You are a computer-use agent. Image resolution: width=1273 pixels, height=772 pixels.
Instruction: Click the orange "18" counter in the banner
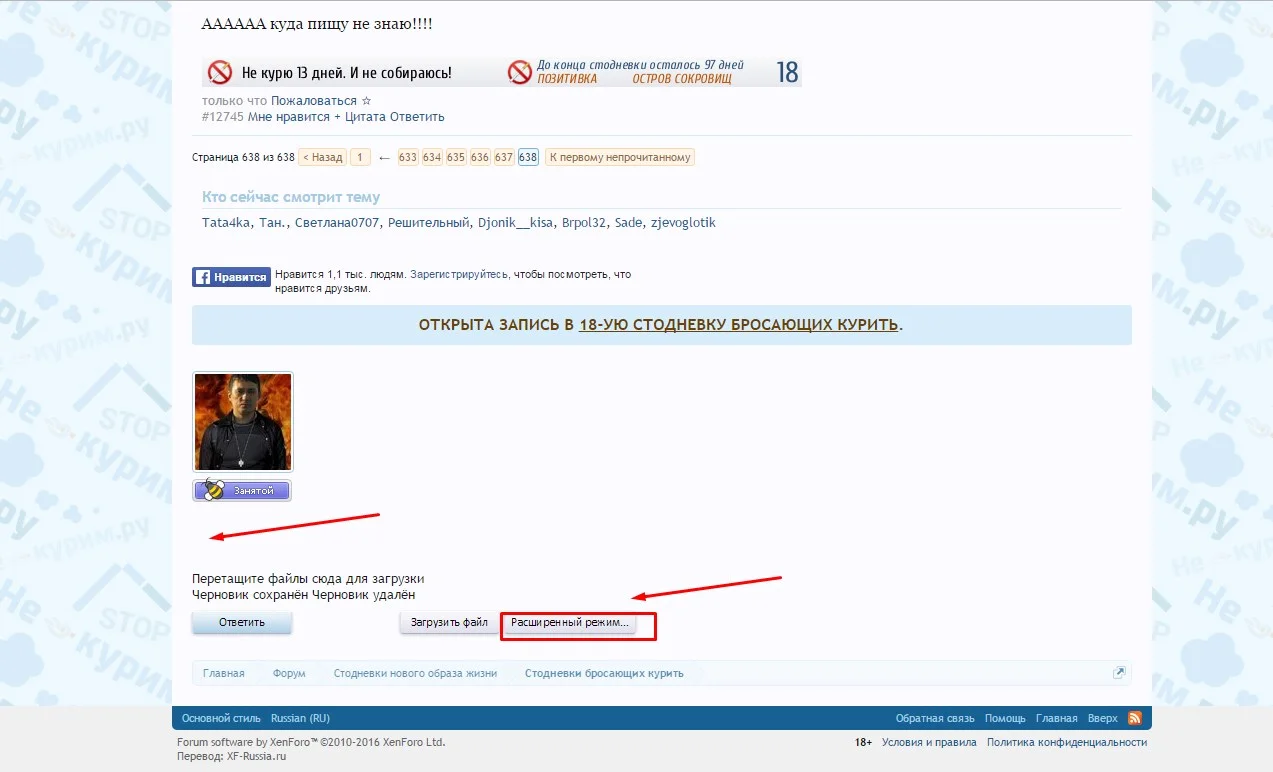(x=786, y=71)
